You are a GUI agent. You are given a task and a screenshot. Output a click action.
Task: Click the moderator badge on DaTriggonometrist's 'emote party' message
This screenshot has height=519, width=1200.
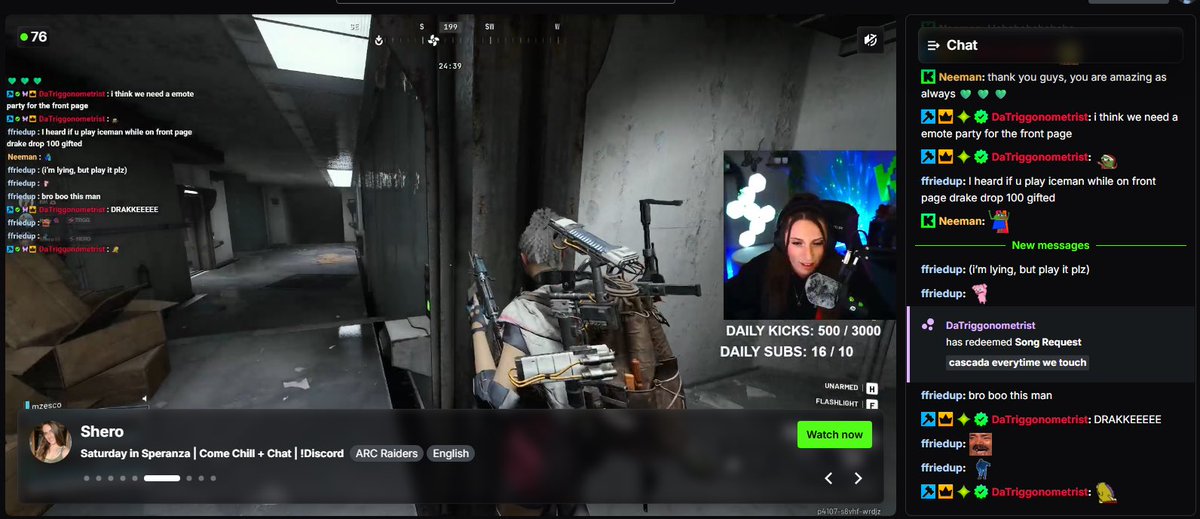[928, 117]
